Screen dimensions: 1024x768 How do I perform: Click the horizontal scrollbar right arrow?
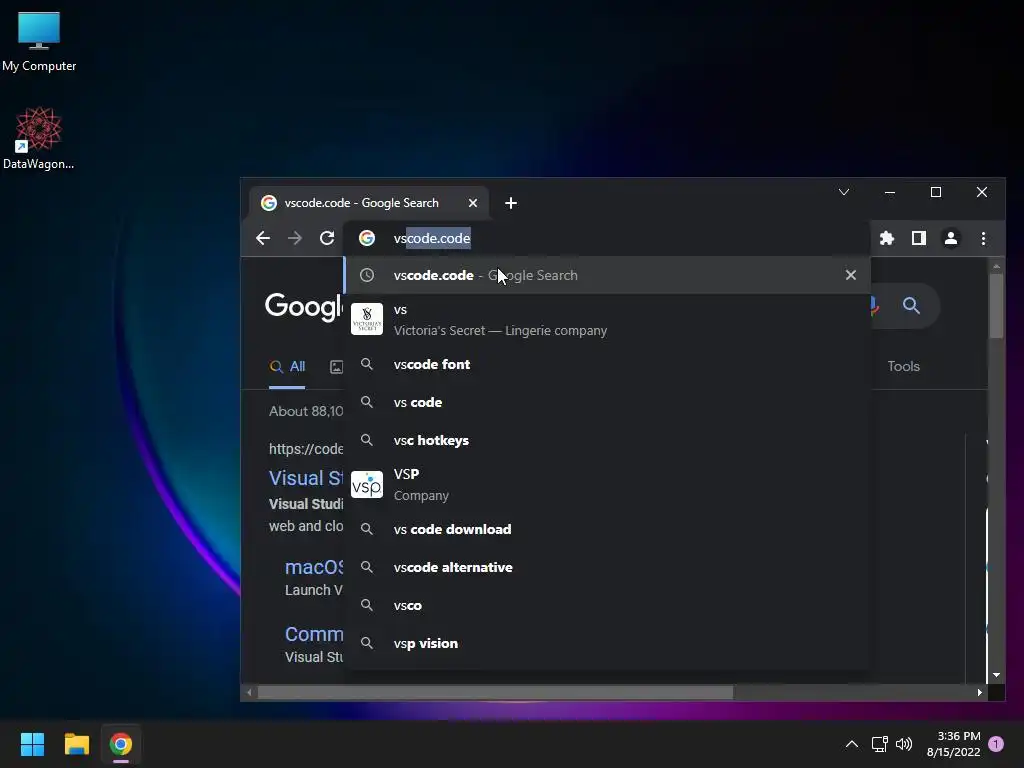(x=980, y=692)
